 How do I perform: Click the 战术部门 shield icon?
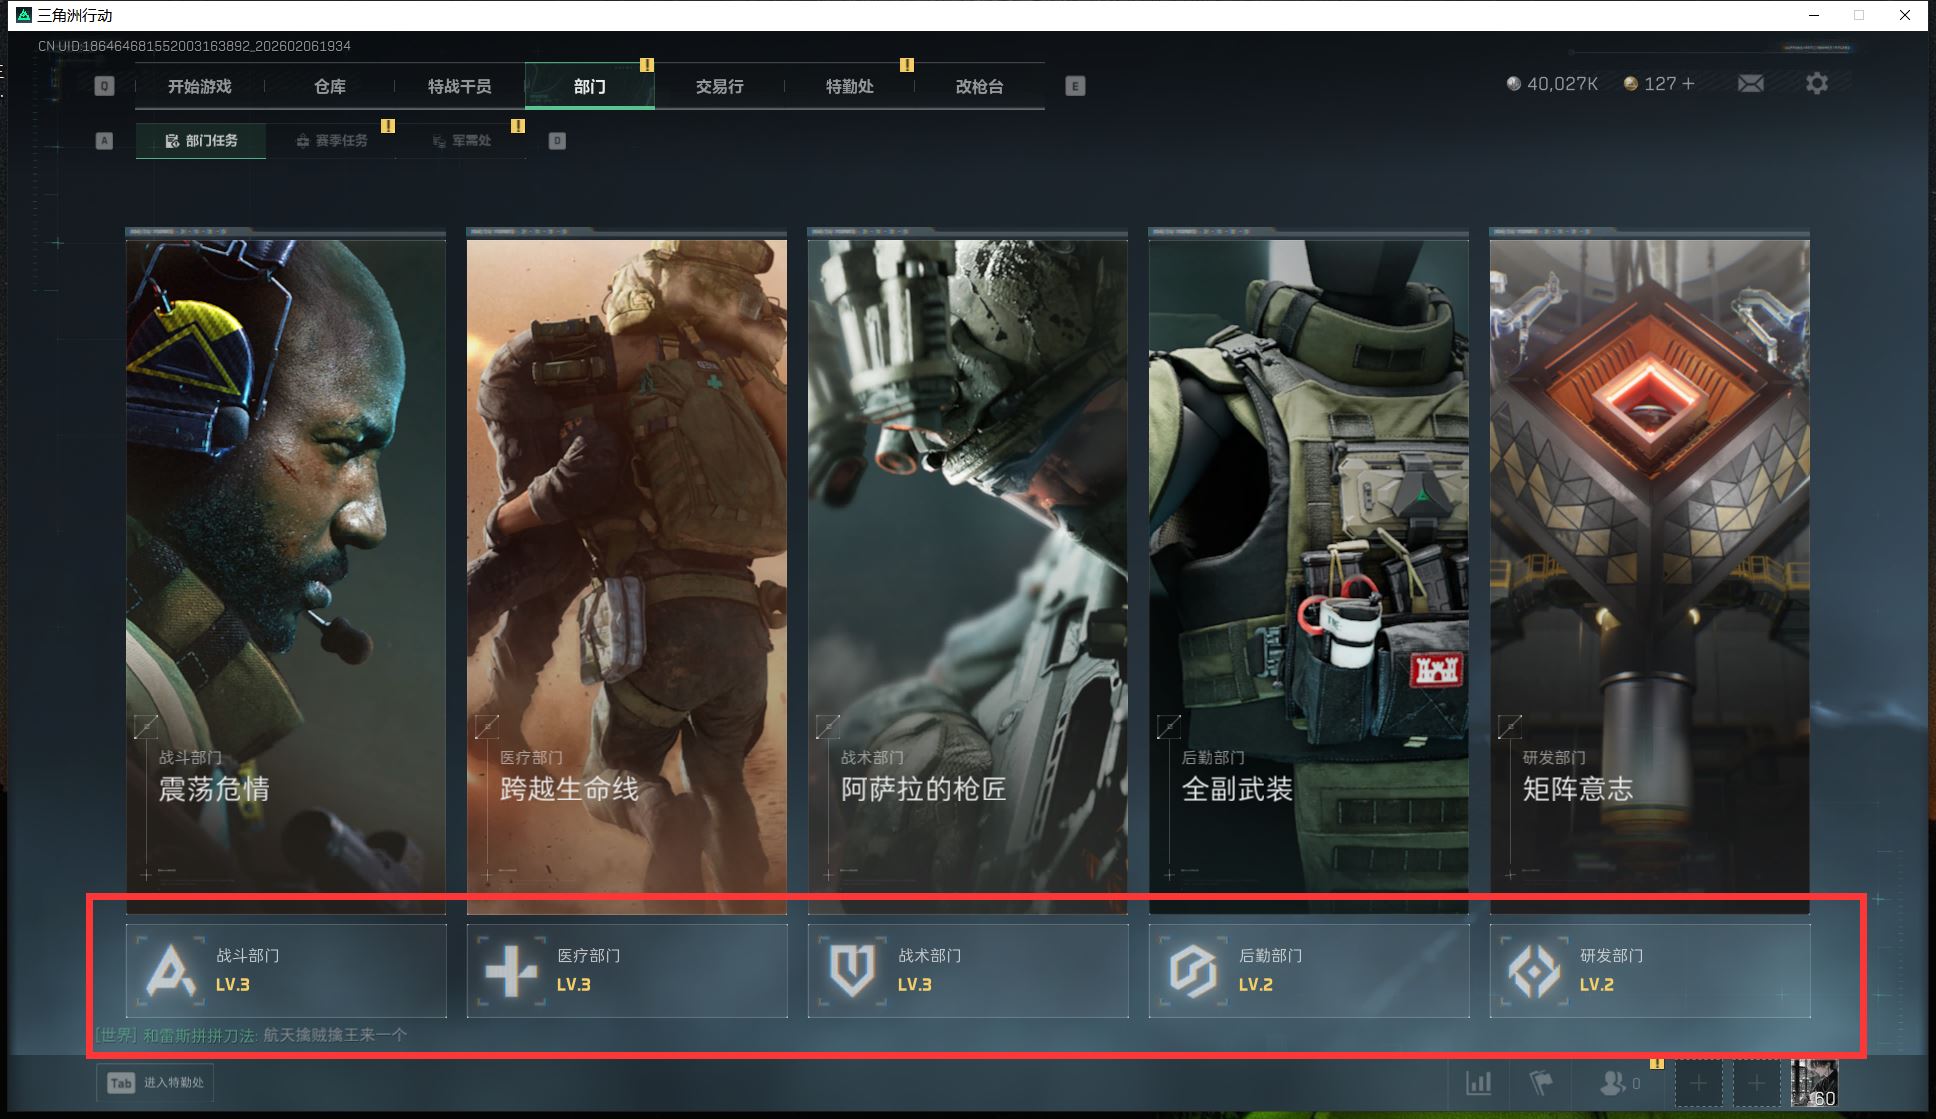[x=852, y=970]
